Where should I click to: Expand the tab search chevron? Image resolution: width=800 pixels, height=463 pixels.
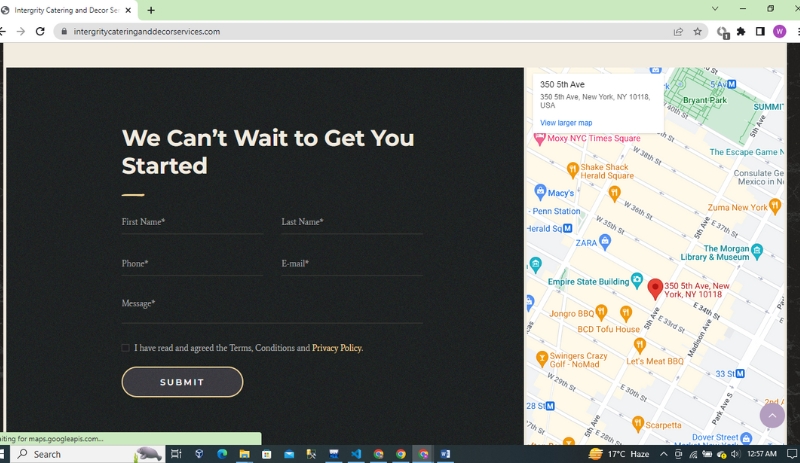pyautogui.click(x=715, y=9)
